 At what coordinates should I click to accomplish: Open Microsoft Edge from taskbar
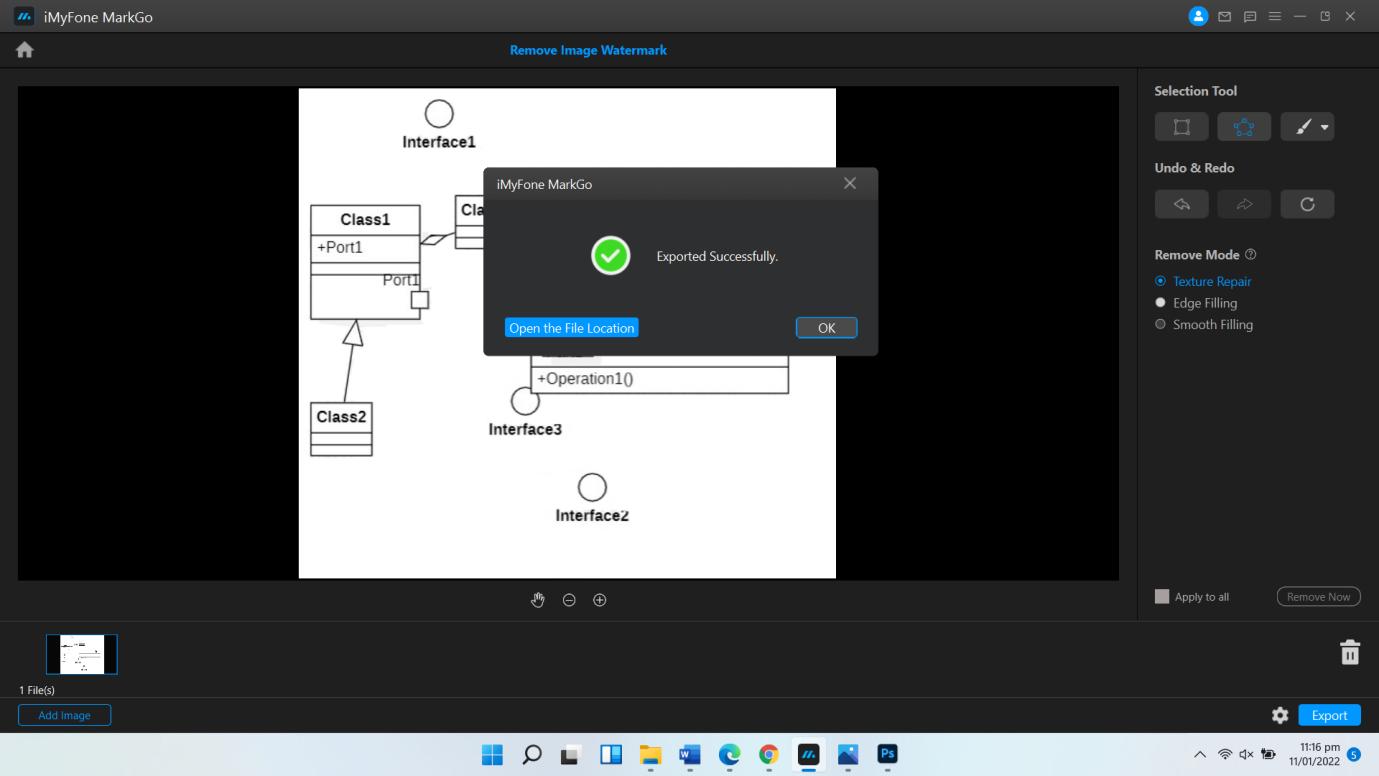[x=729, y=755]
